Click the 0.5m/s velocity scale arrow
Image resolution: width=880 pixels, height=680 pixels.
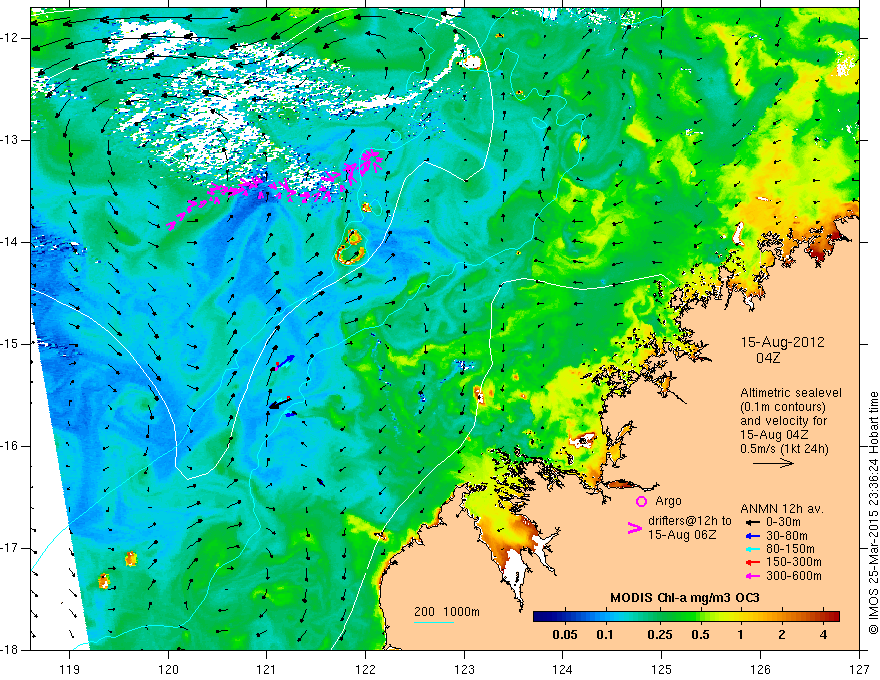773,463
